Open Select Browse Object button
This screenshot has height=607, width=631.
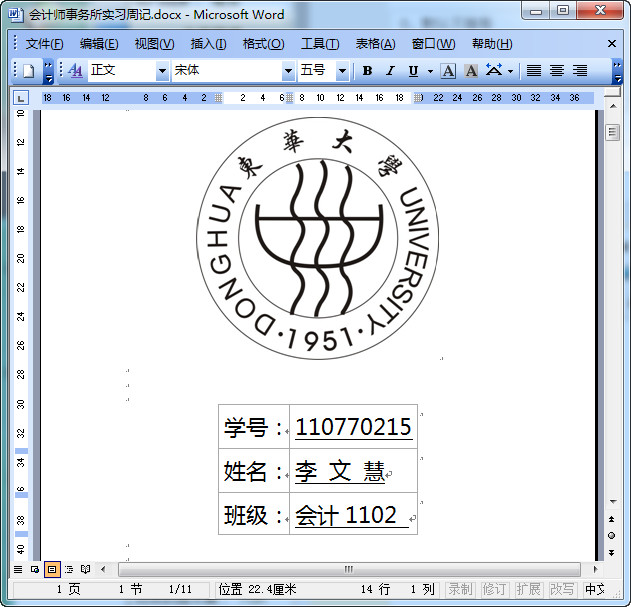pyautogui.click(x=612, y=535)
